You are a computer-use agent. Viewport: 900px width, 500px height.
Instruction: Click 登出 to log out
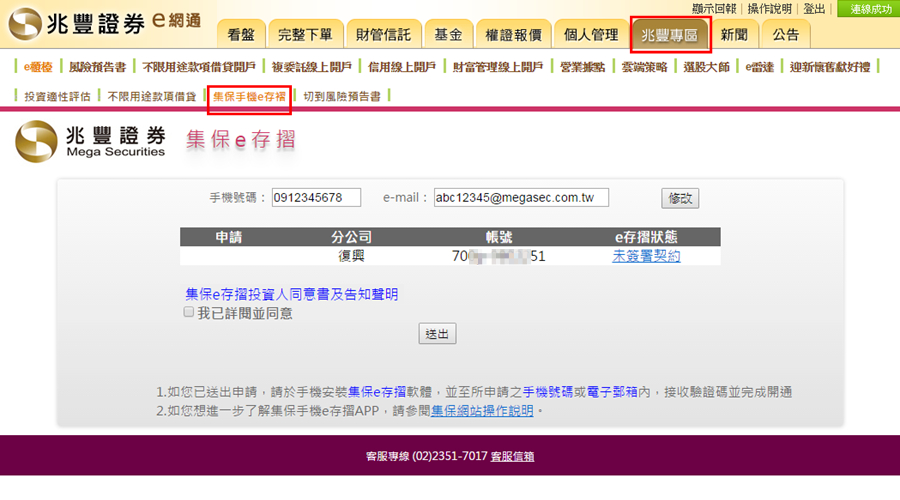coord(814,9)
